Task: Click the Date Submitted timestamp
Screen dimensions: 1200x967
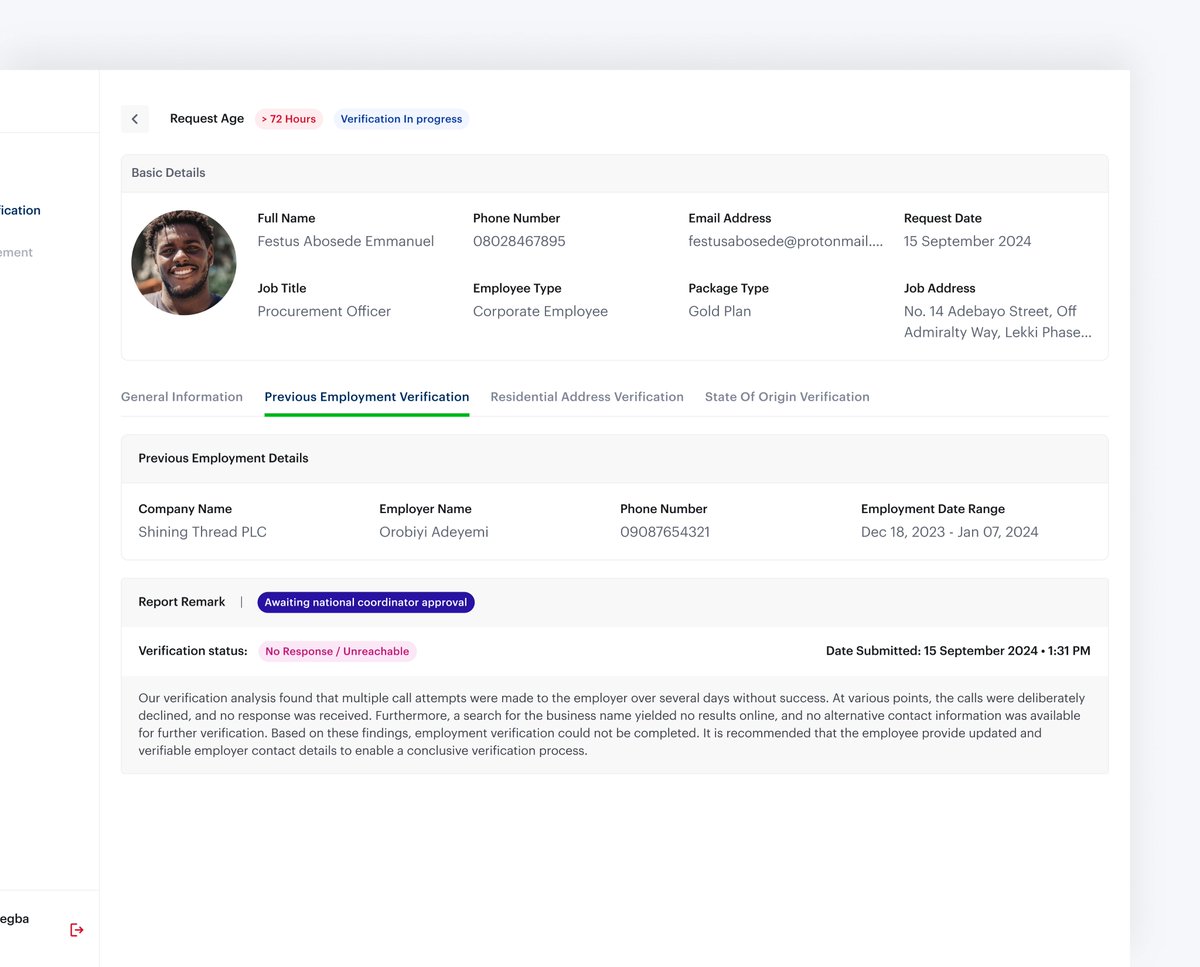Action: 958,651
